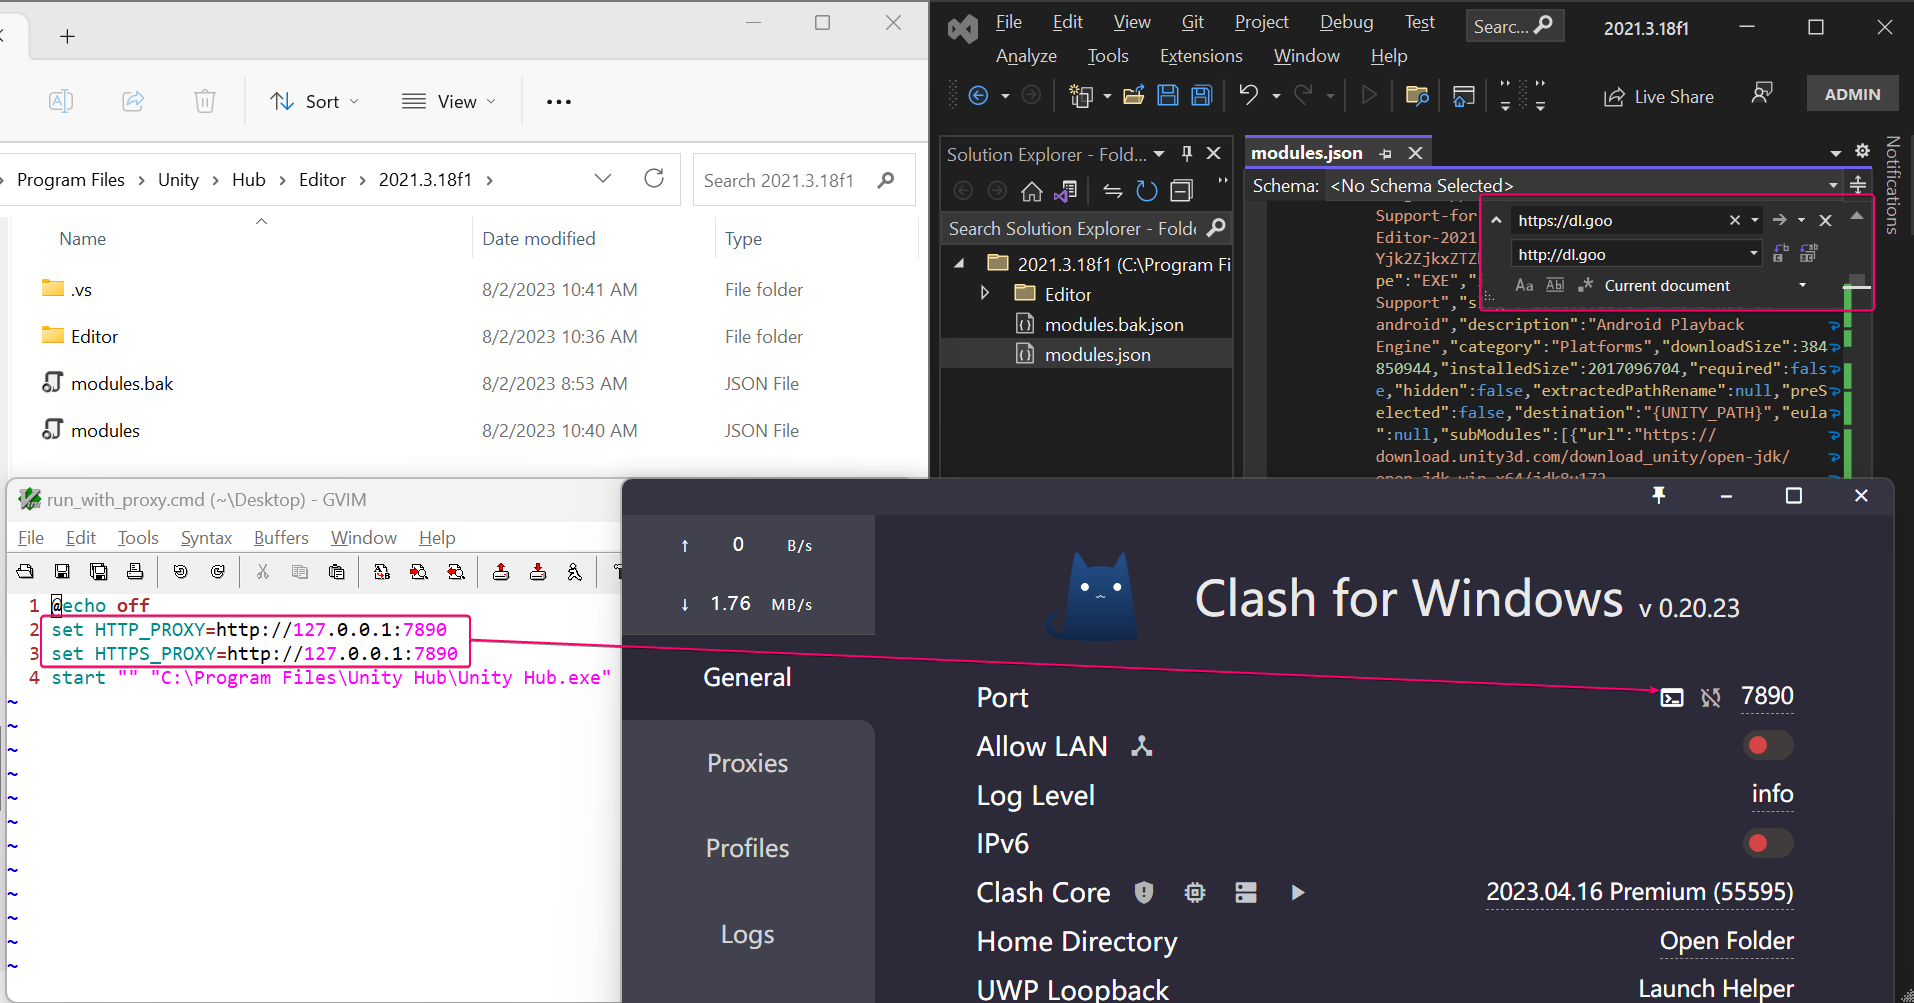The image size is (1914, 1003).
Task: Expand File Explorer address history dropdown
Action: coord(602,179)
